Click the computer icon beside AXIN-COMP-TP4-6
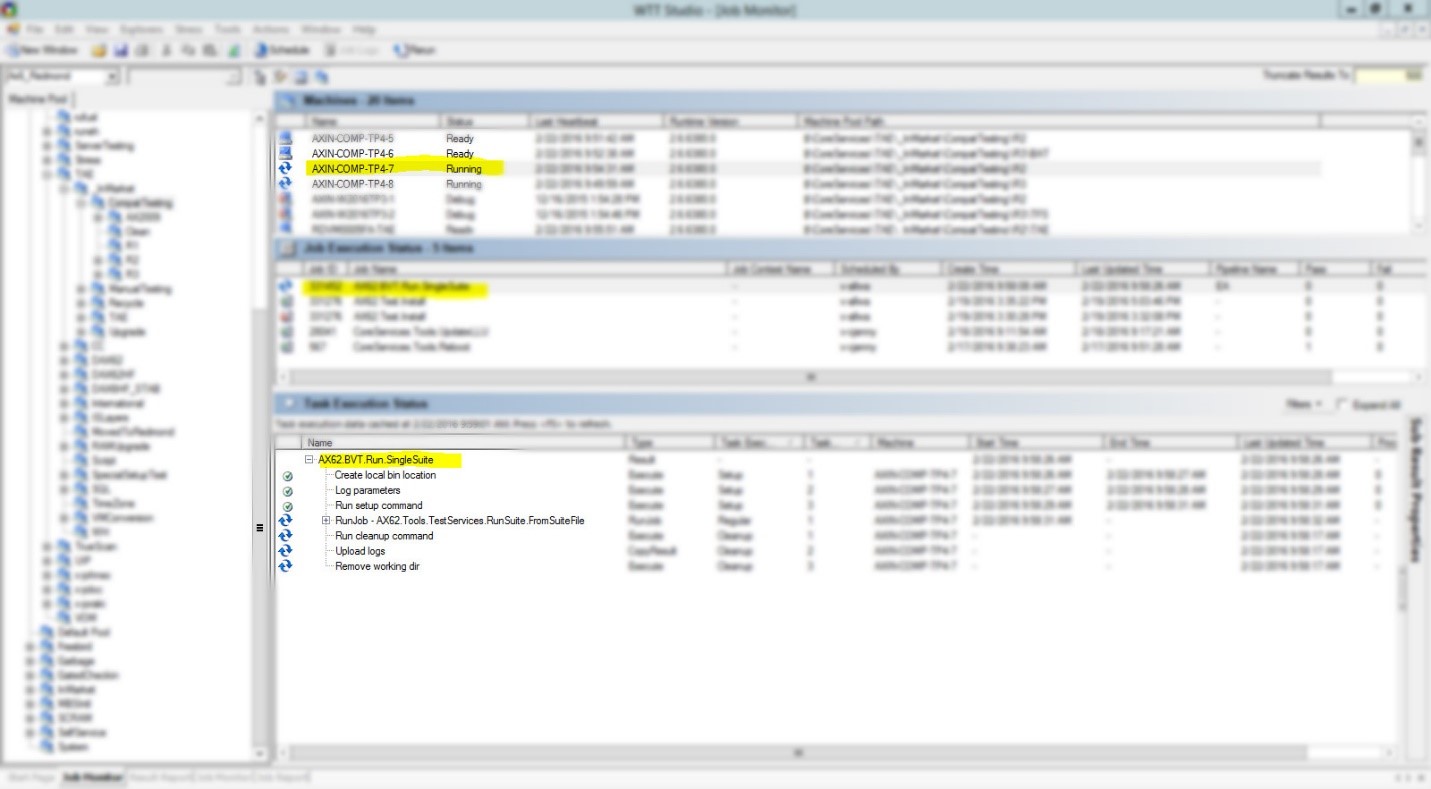The width and height of the screenshot is (1431, 789). point(285,153)
